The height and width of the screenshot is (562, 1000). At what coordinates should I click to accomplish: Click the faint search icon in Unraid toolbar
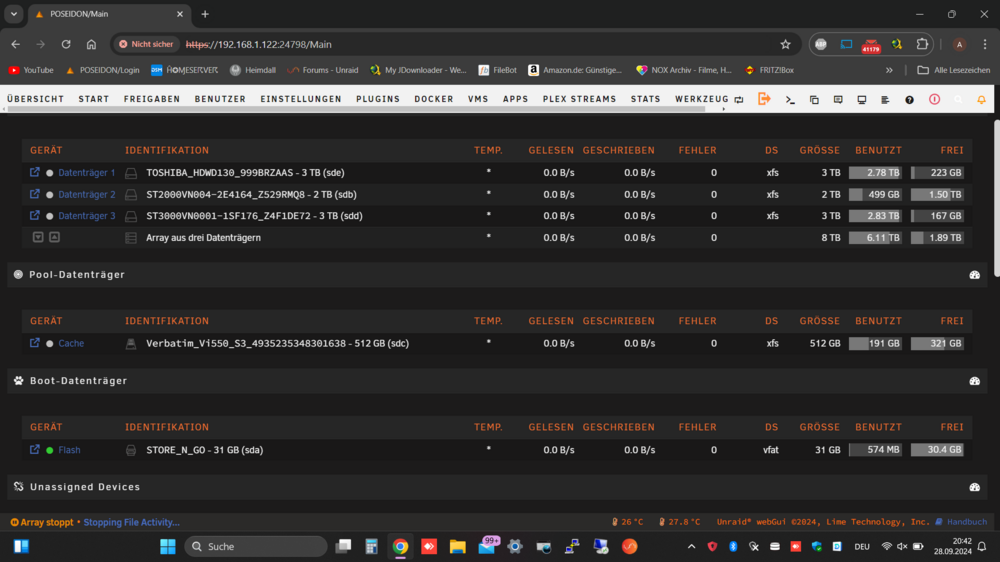[x=958, y=100]
